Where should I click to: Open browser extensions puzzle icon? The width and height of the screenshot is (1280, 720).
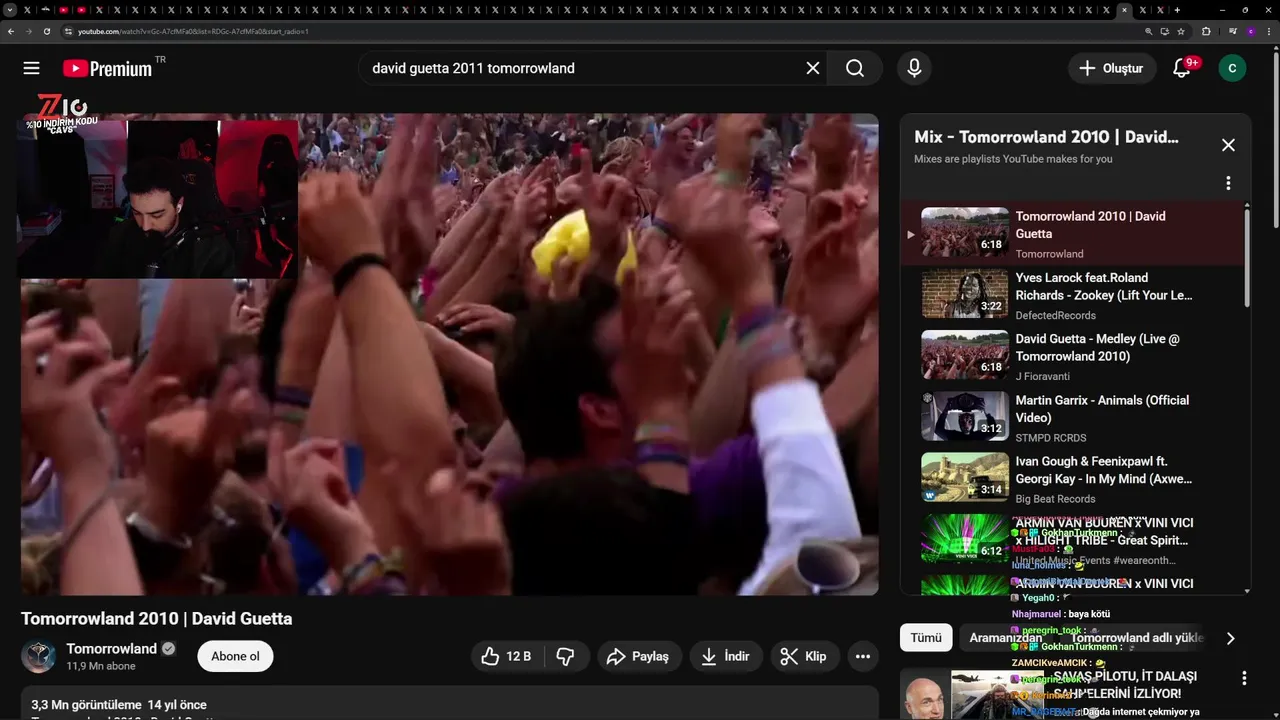coord(1206,31)
